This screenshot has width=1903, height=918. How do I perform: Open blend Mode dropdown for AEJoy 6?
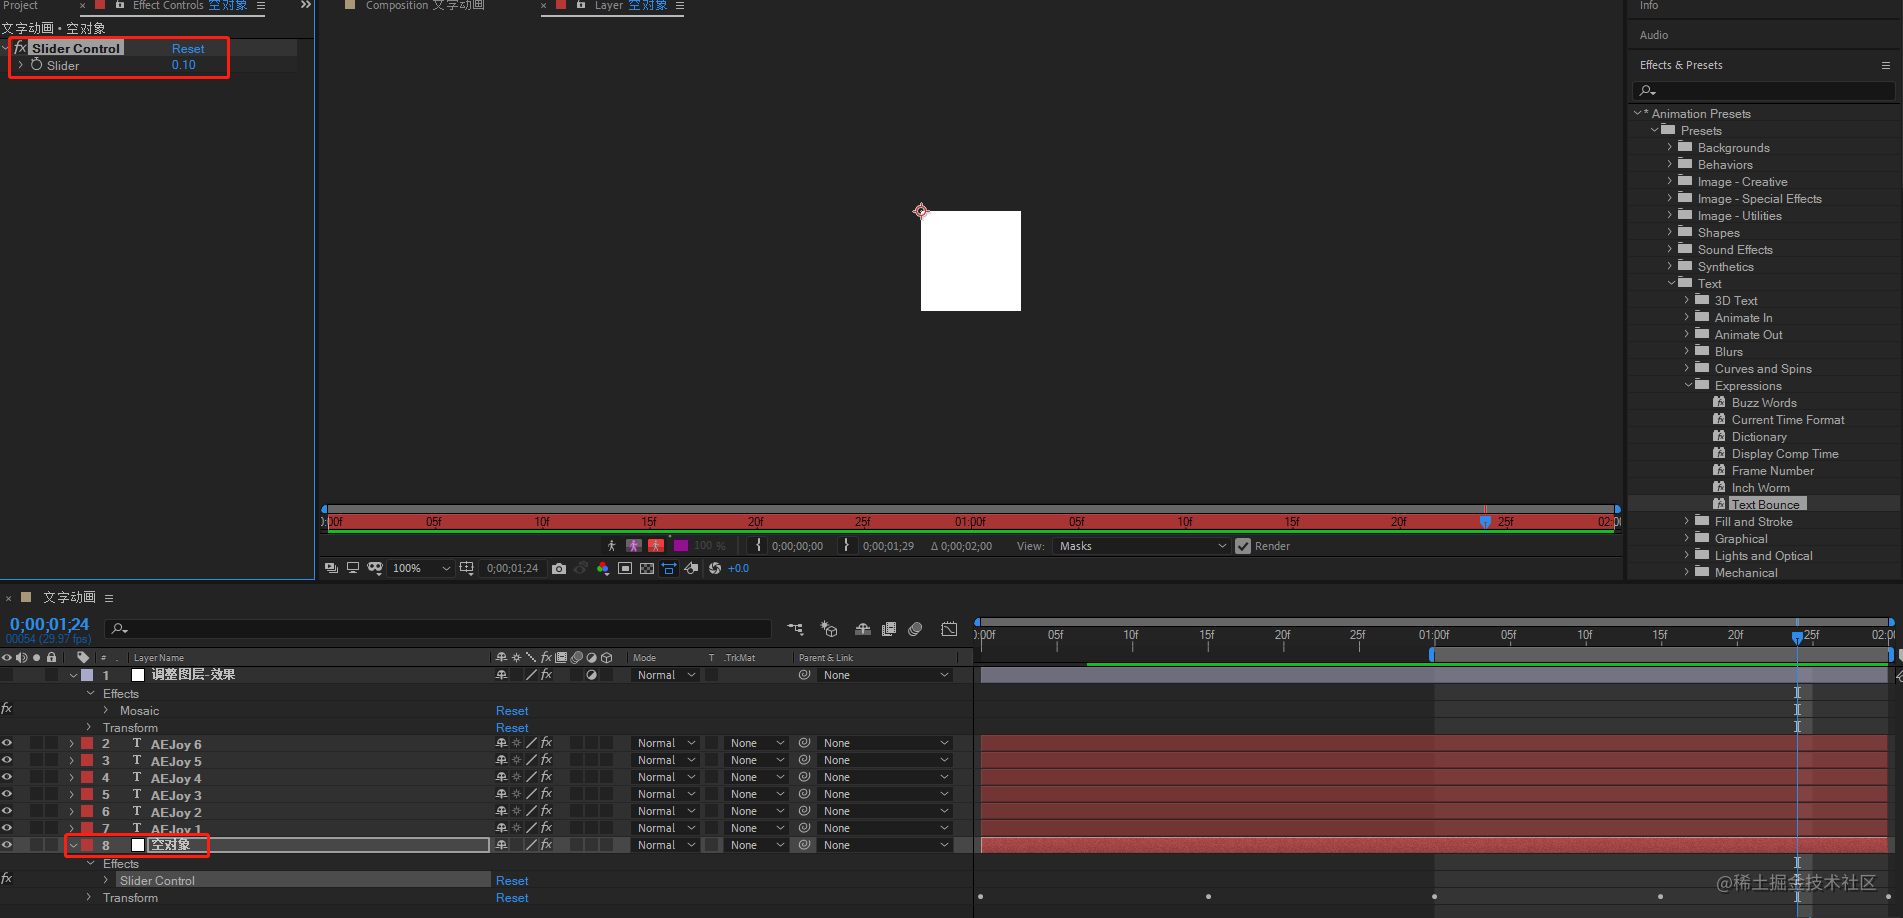(x=665, y=743)
